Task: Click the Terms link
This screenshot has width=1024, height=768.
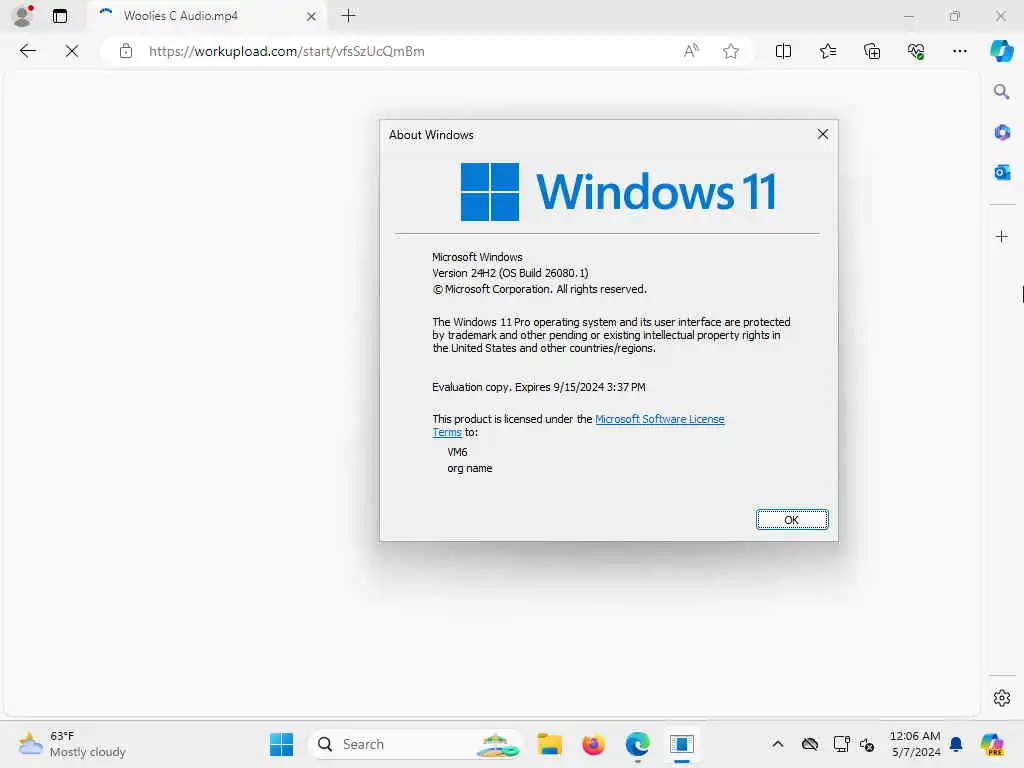Action: click(x=447, y=432)
